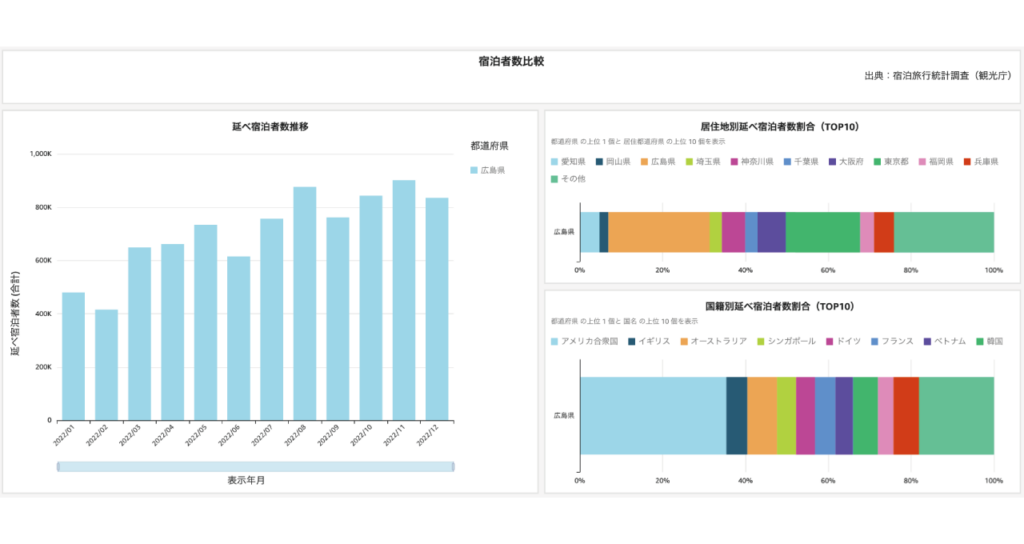The width and height of the screenshot is (1024, 544).
Task: Click the オーストラリア legend entry
Action: (x=714, y=341)
